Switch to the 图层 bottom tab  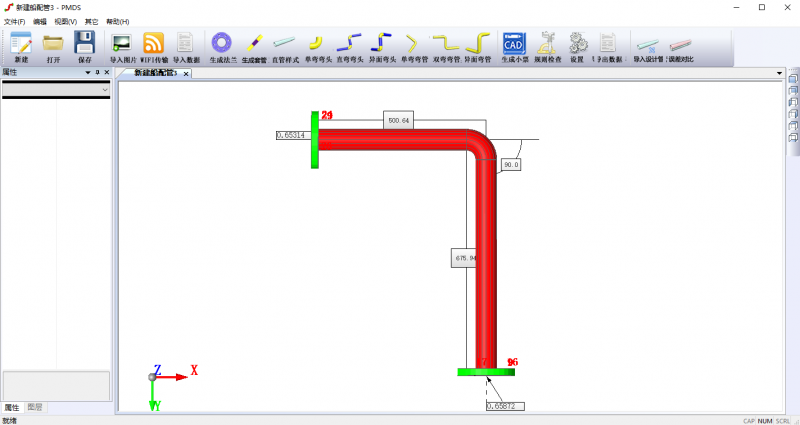(35, 407)
